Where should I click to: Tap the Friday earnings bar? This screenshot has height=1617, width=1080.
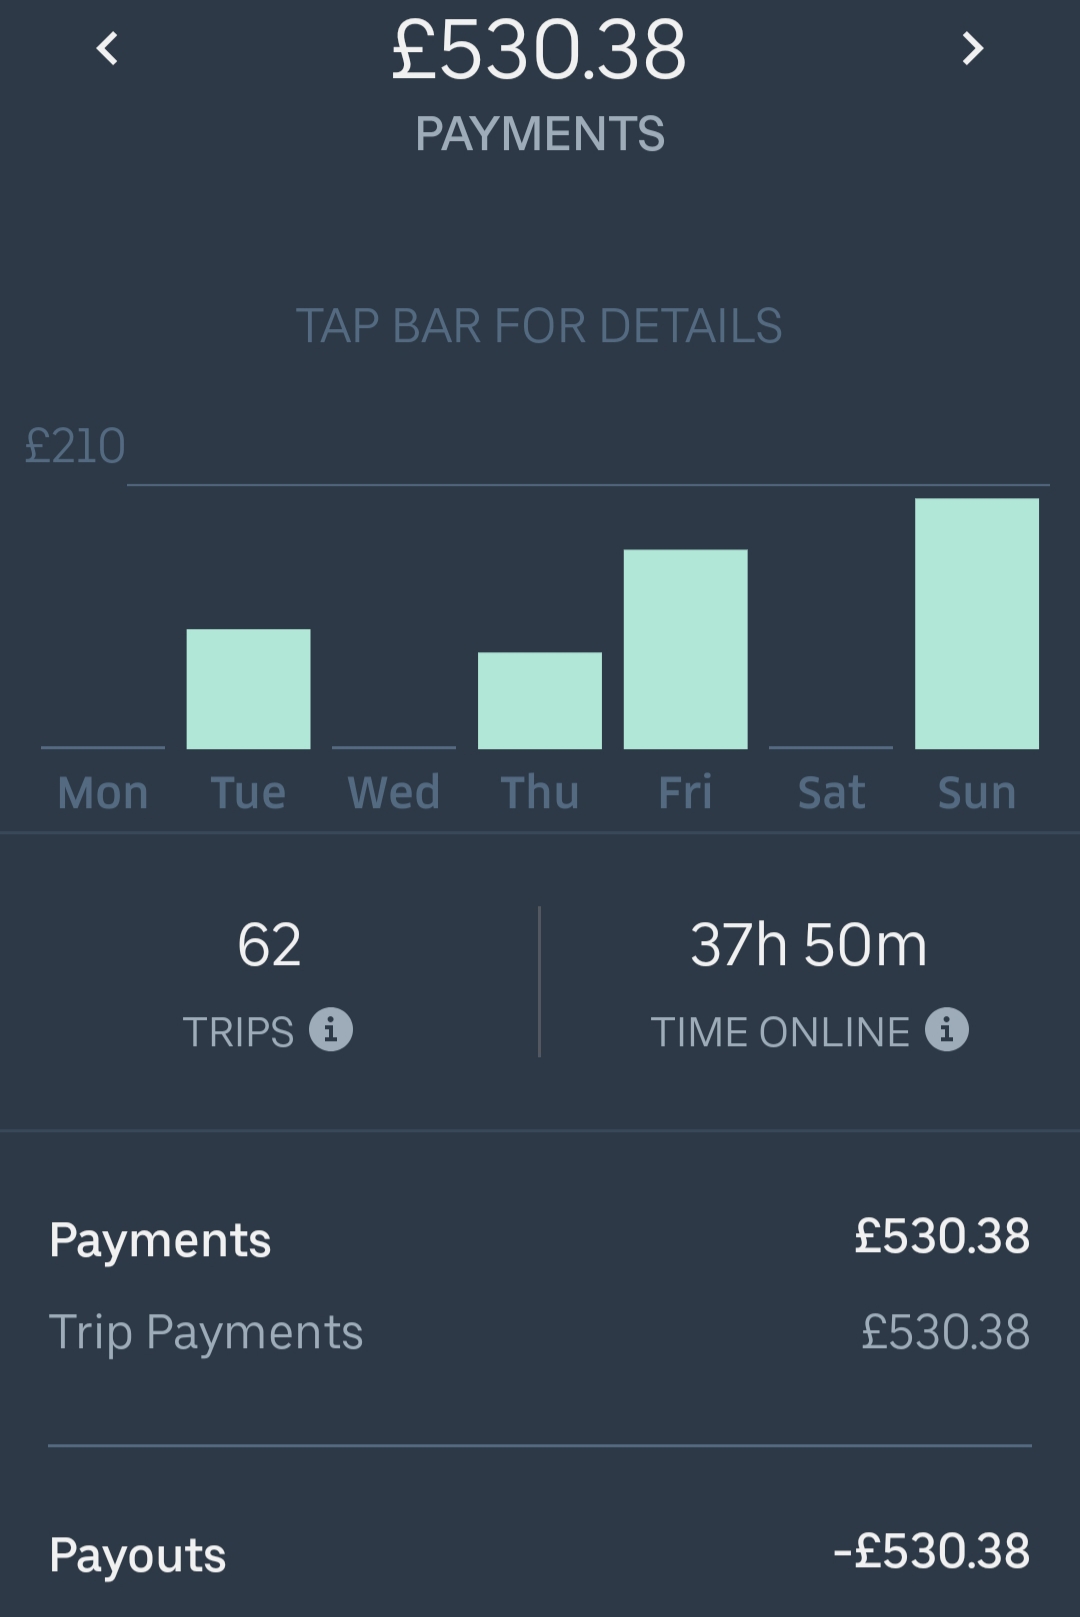686,649
